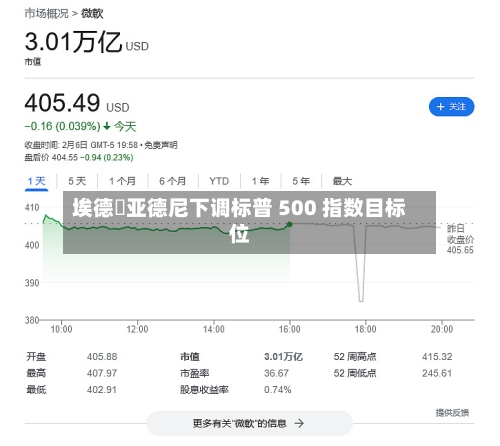Image resolution: width=500 pixels, height=446 pixels.
Task: Click the 收盘时间 2月6日 timestamp text
Action: point(81,145)
